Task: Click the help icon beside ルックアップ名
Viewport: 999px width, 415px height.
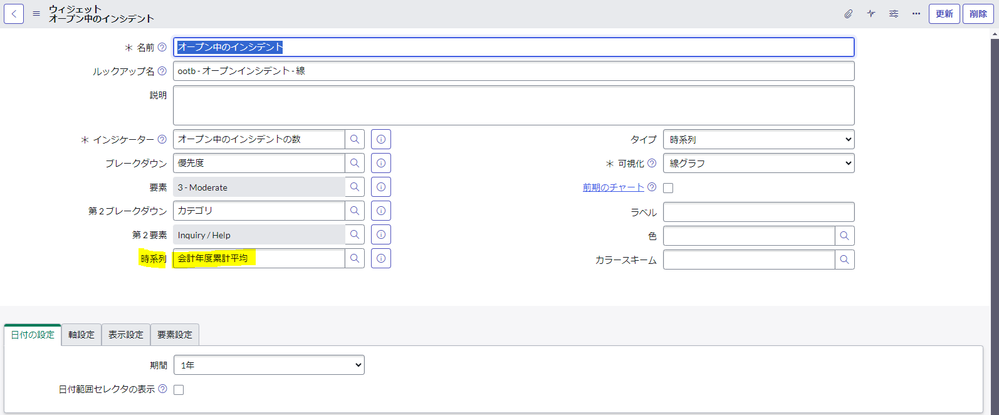Action: 162,71
